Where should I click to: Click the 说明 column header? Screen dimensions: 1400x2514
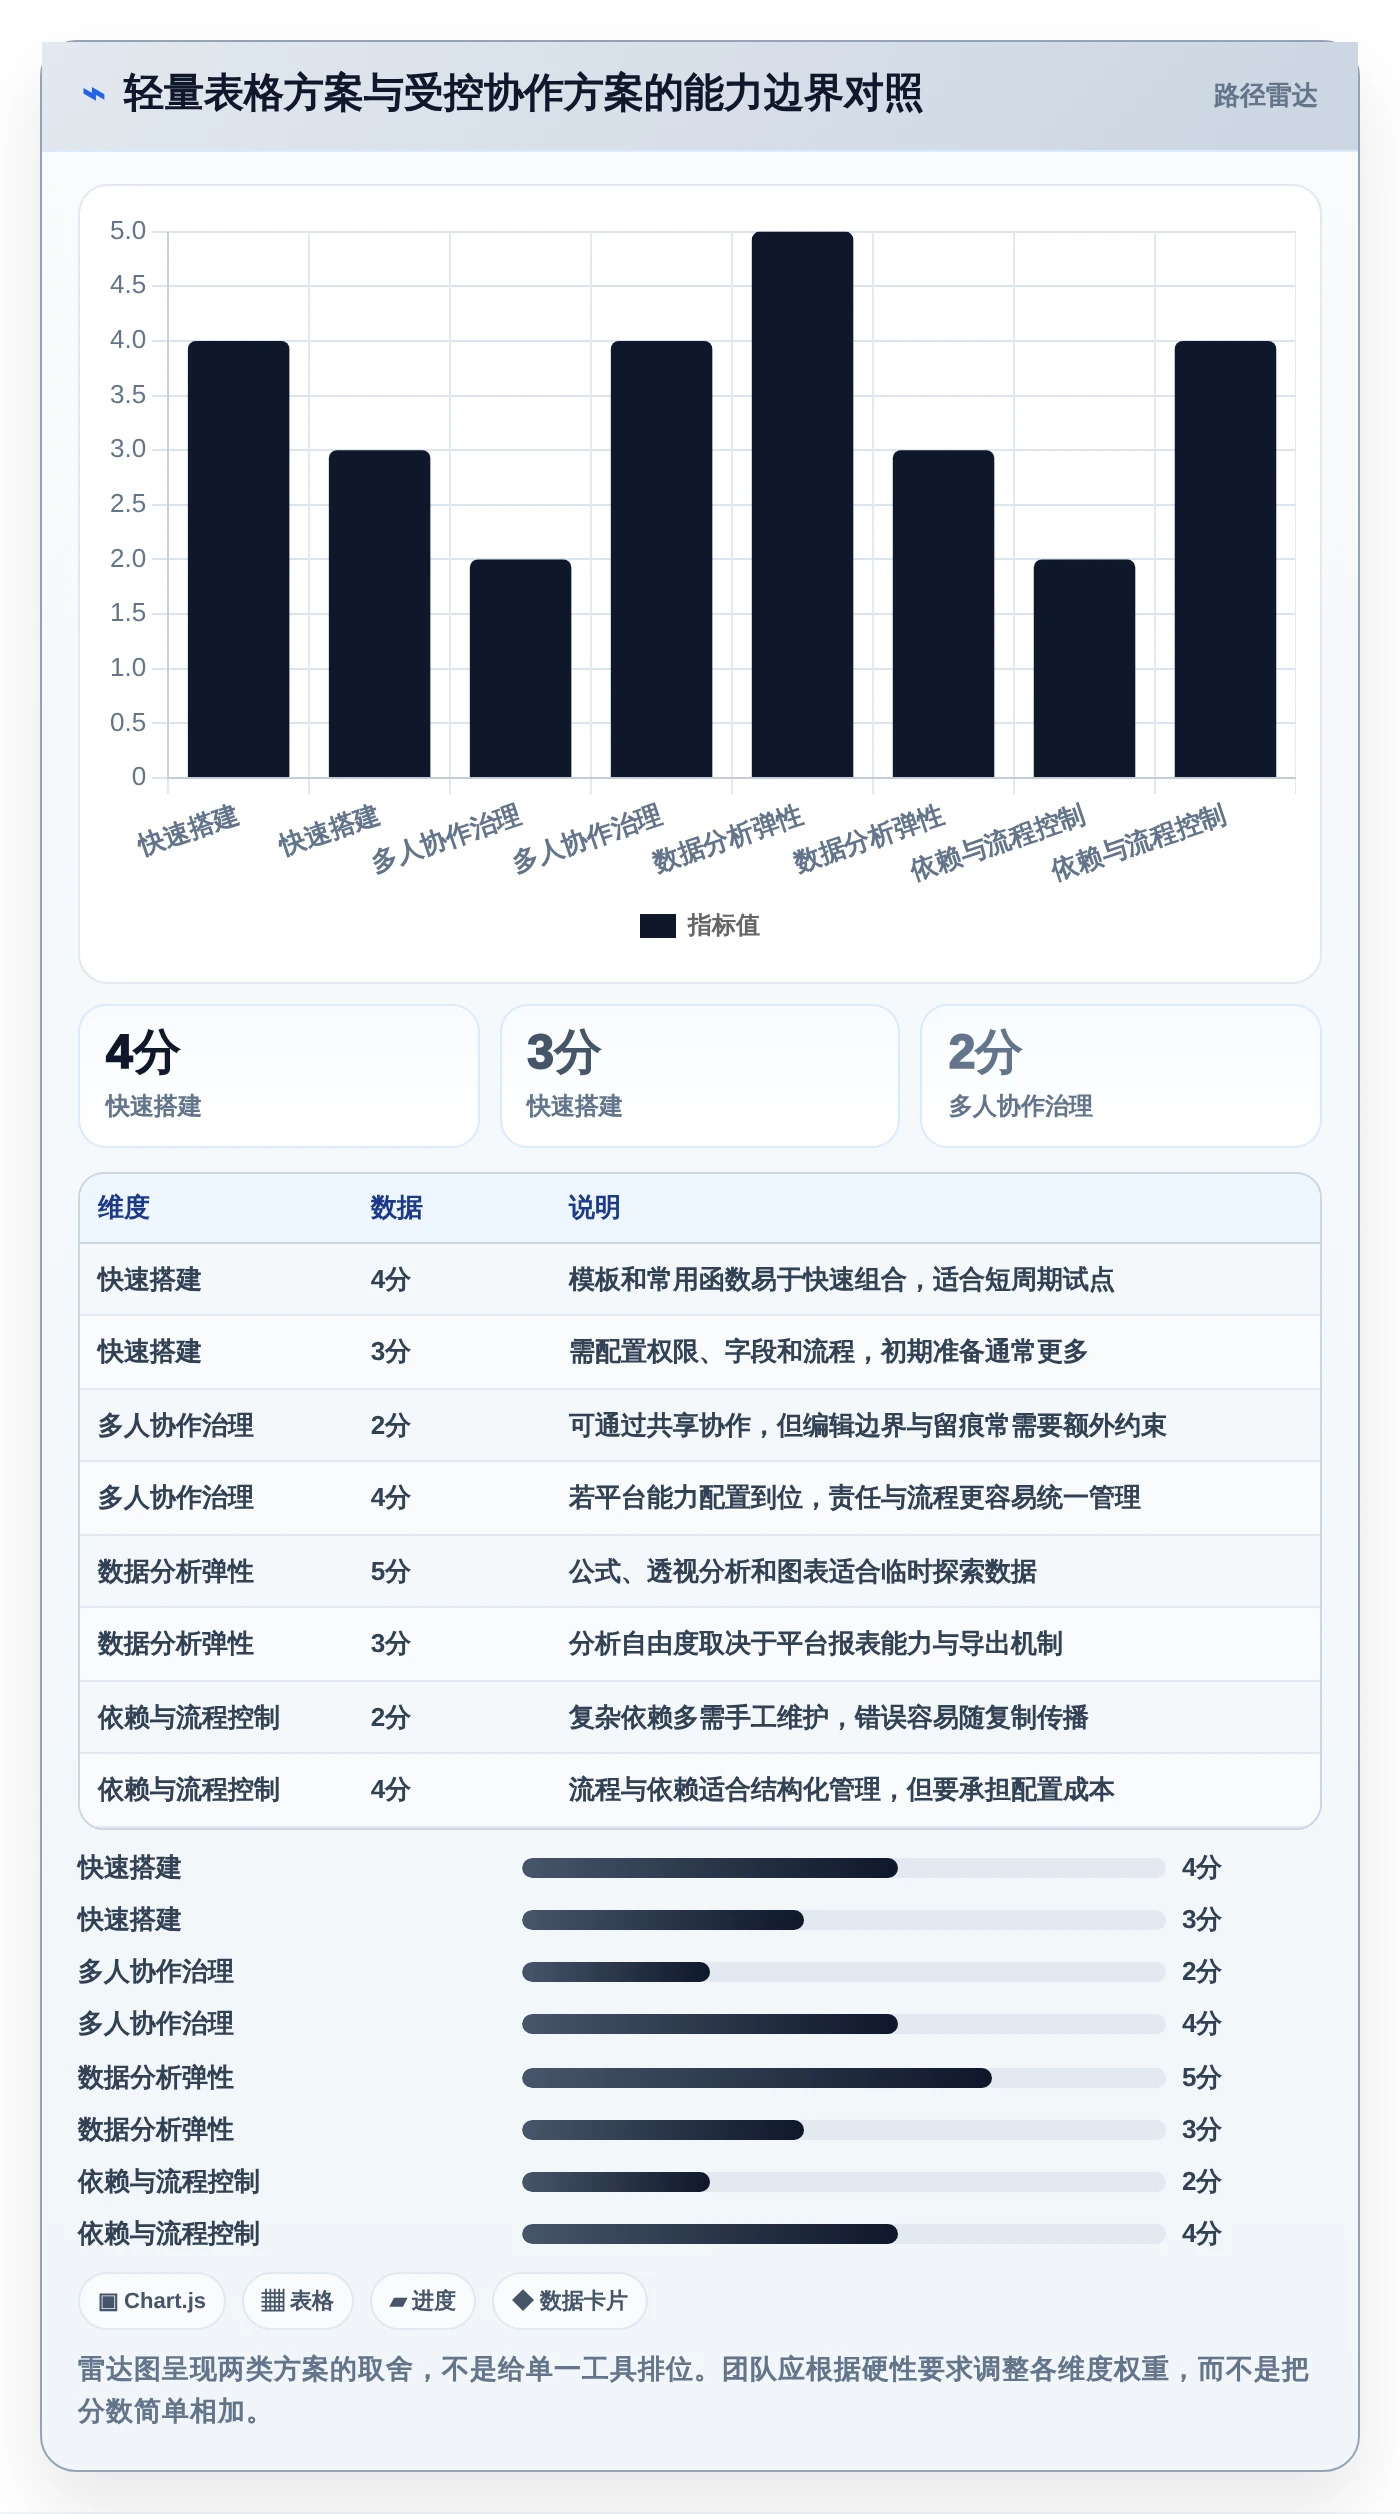tap(595, 1208)
